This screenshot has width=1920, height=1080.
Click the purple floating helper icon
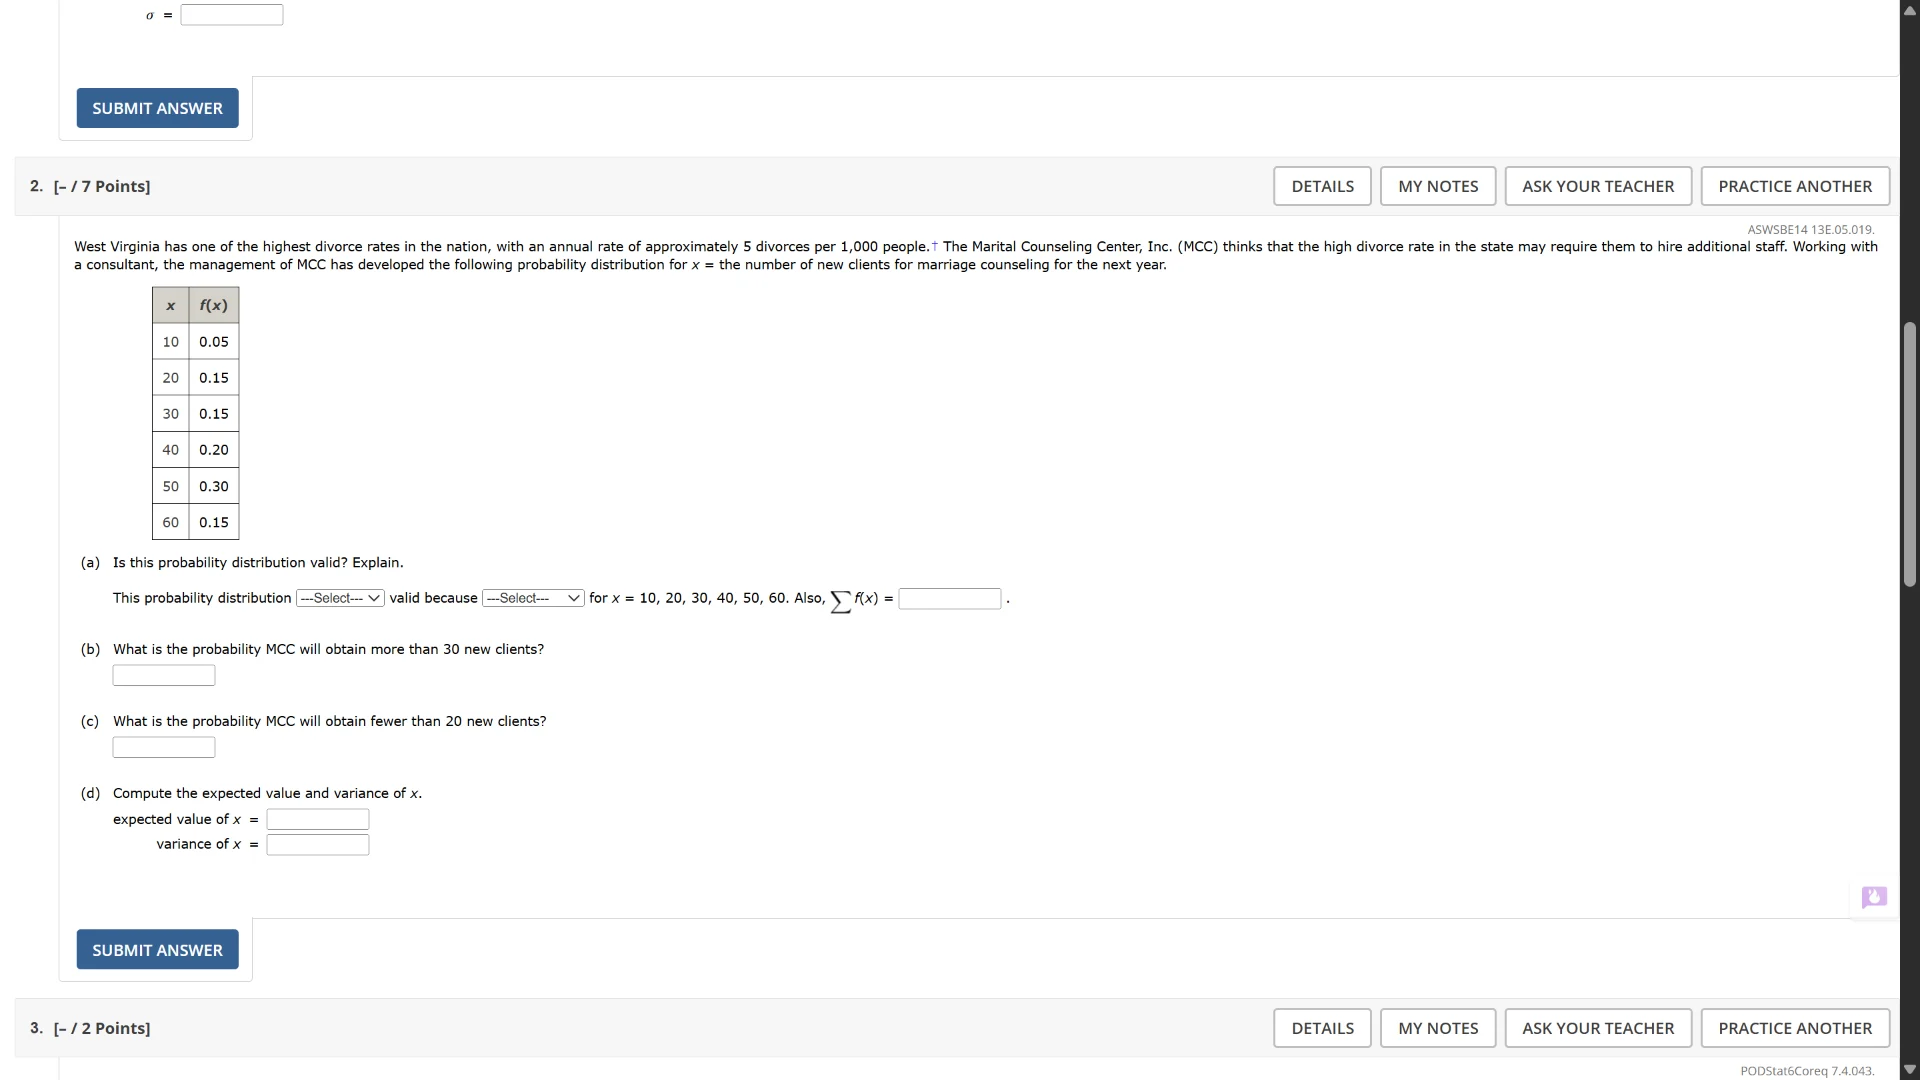pos(1873,896)
